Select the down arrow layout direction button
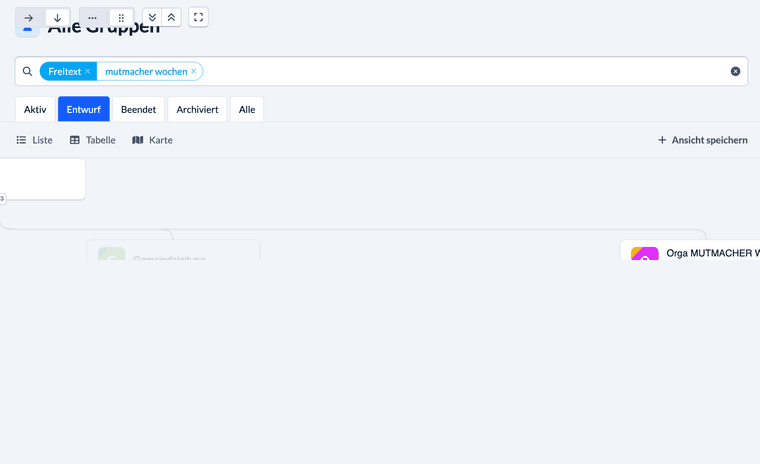Image resolution: width=760 pixels, height=464 pixels. (58, 18)
